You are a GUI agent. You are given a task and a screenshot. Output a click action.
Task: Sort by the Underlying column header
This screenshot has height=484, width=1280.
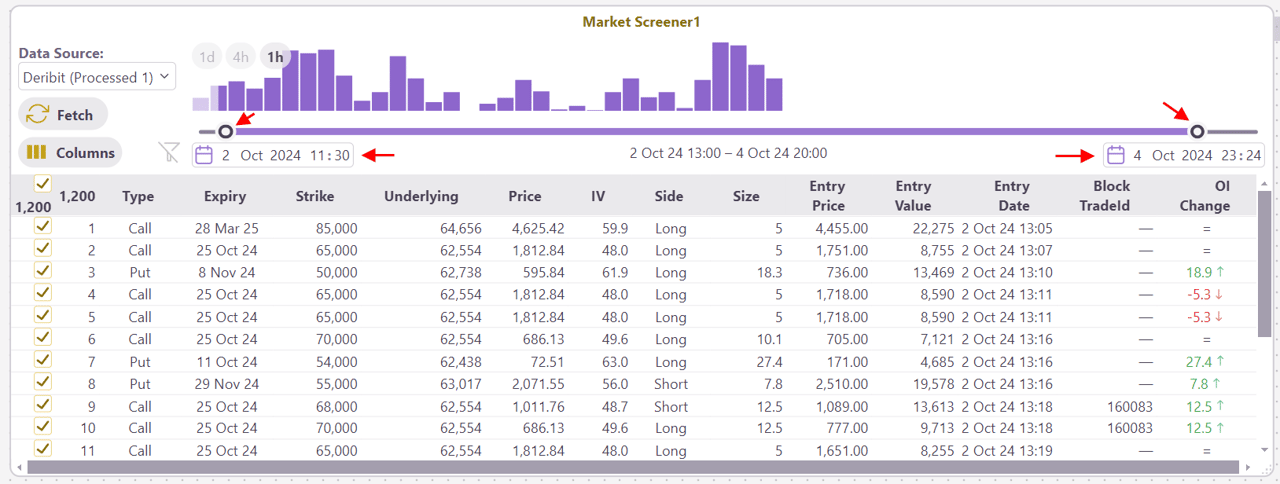pyautogui.click(x=421, y=196)
